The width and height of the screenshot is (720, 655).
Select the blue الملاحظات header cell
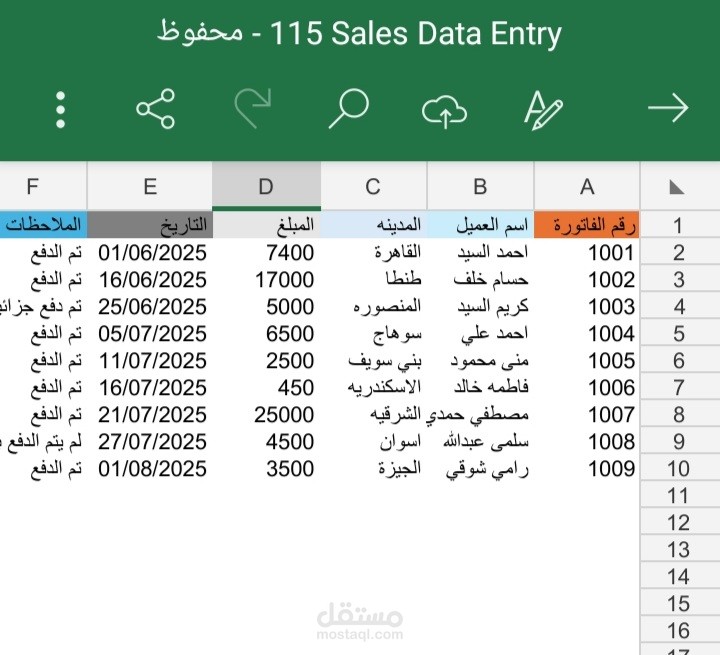43,225
